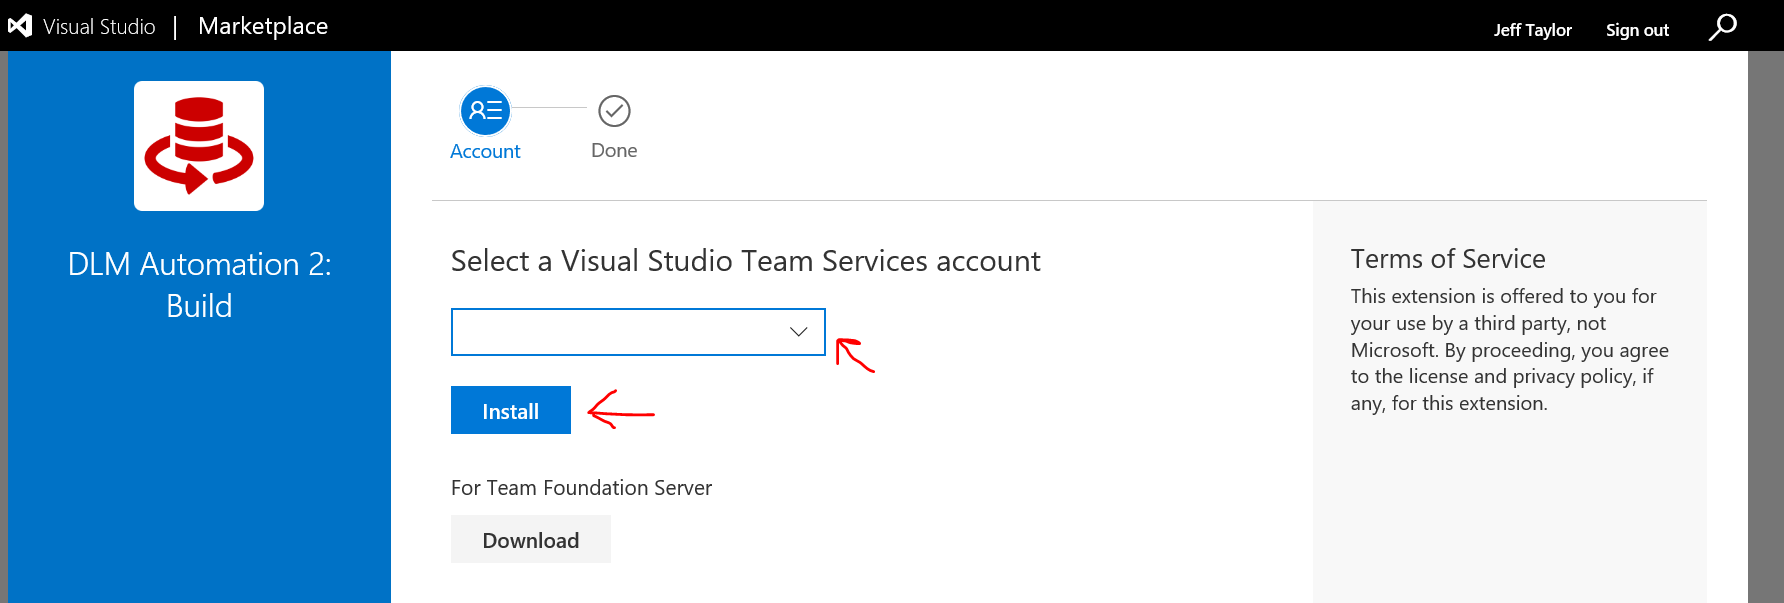This screenshot has width=1784, height=603.
Task: Select the Done step label
Action: (614, 150)
